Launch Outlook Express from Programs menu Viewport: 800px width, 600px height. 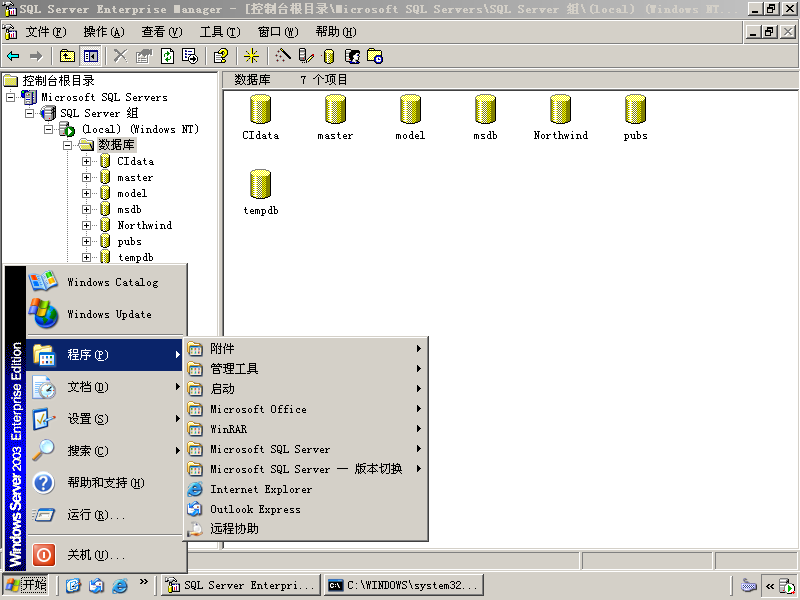point(305,509)
